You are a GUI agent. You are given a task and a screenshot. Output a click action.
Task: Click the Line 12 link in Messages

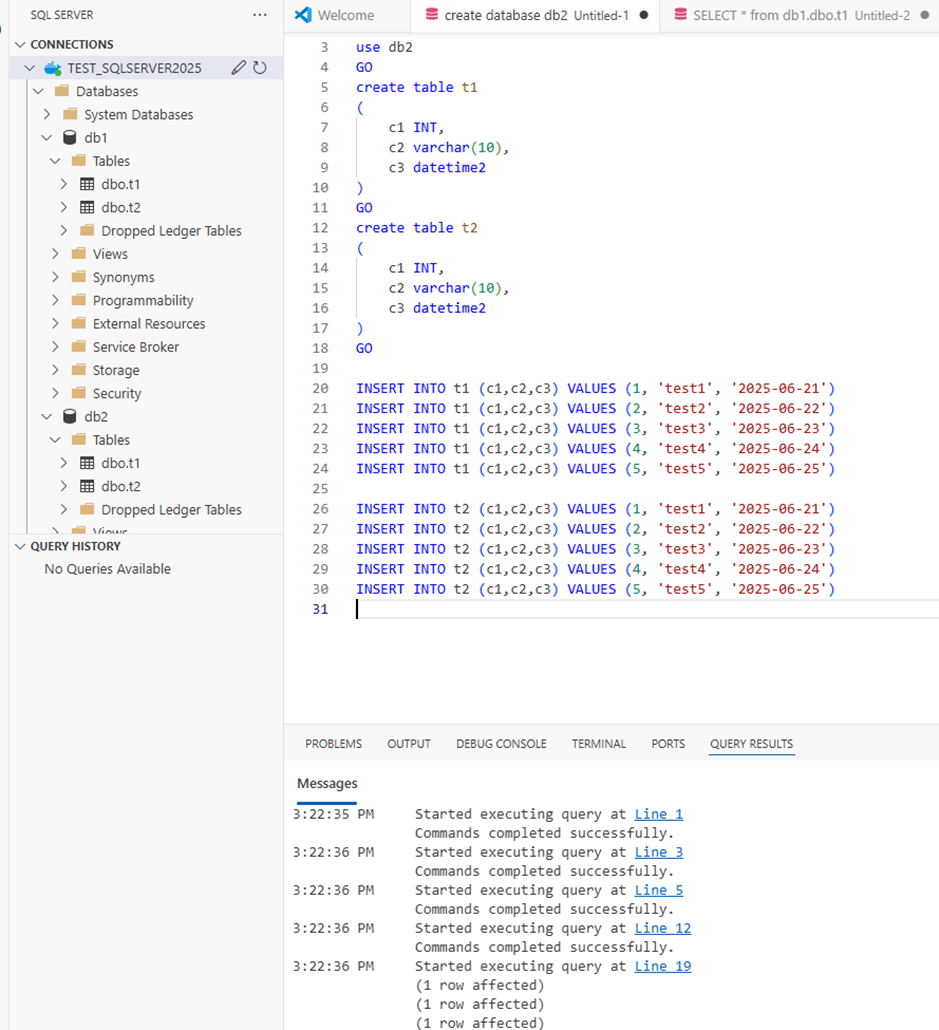[x=662, y=928]
